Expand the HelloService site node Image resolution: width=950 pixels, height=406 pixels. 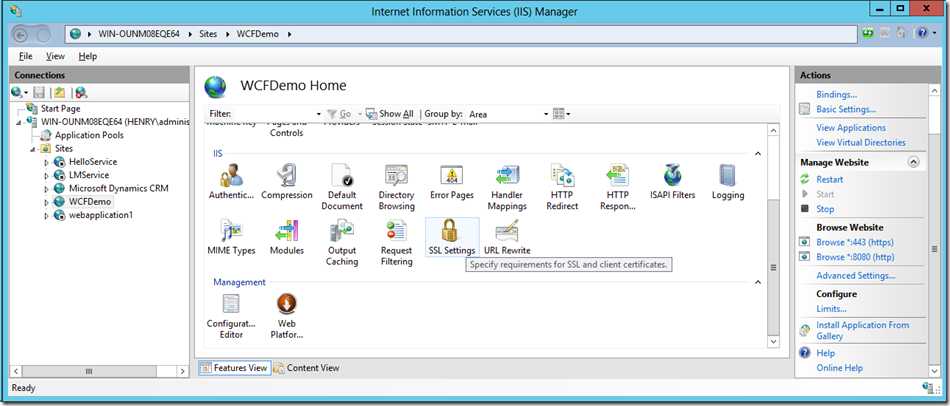click(47, 162)
